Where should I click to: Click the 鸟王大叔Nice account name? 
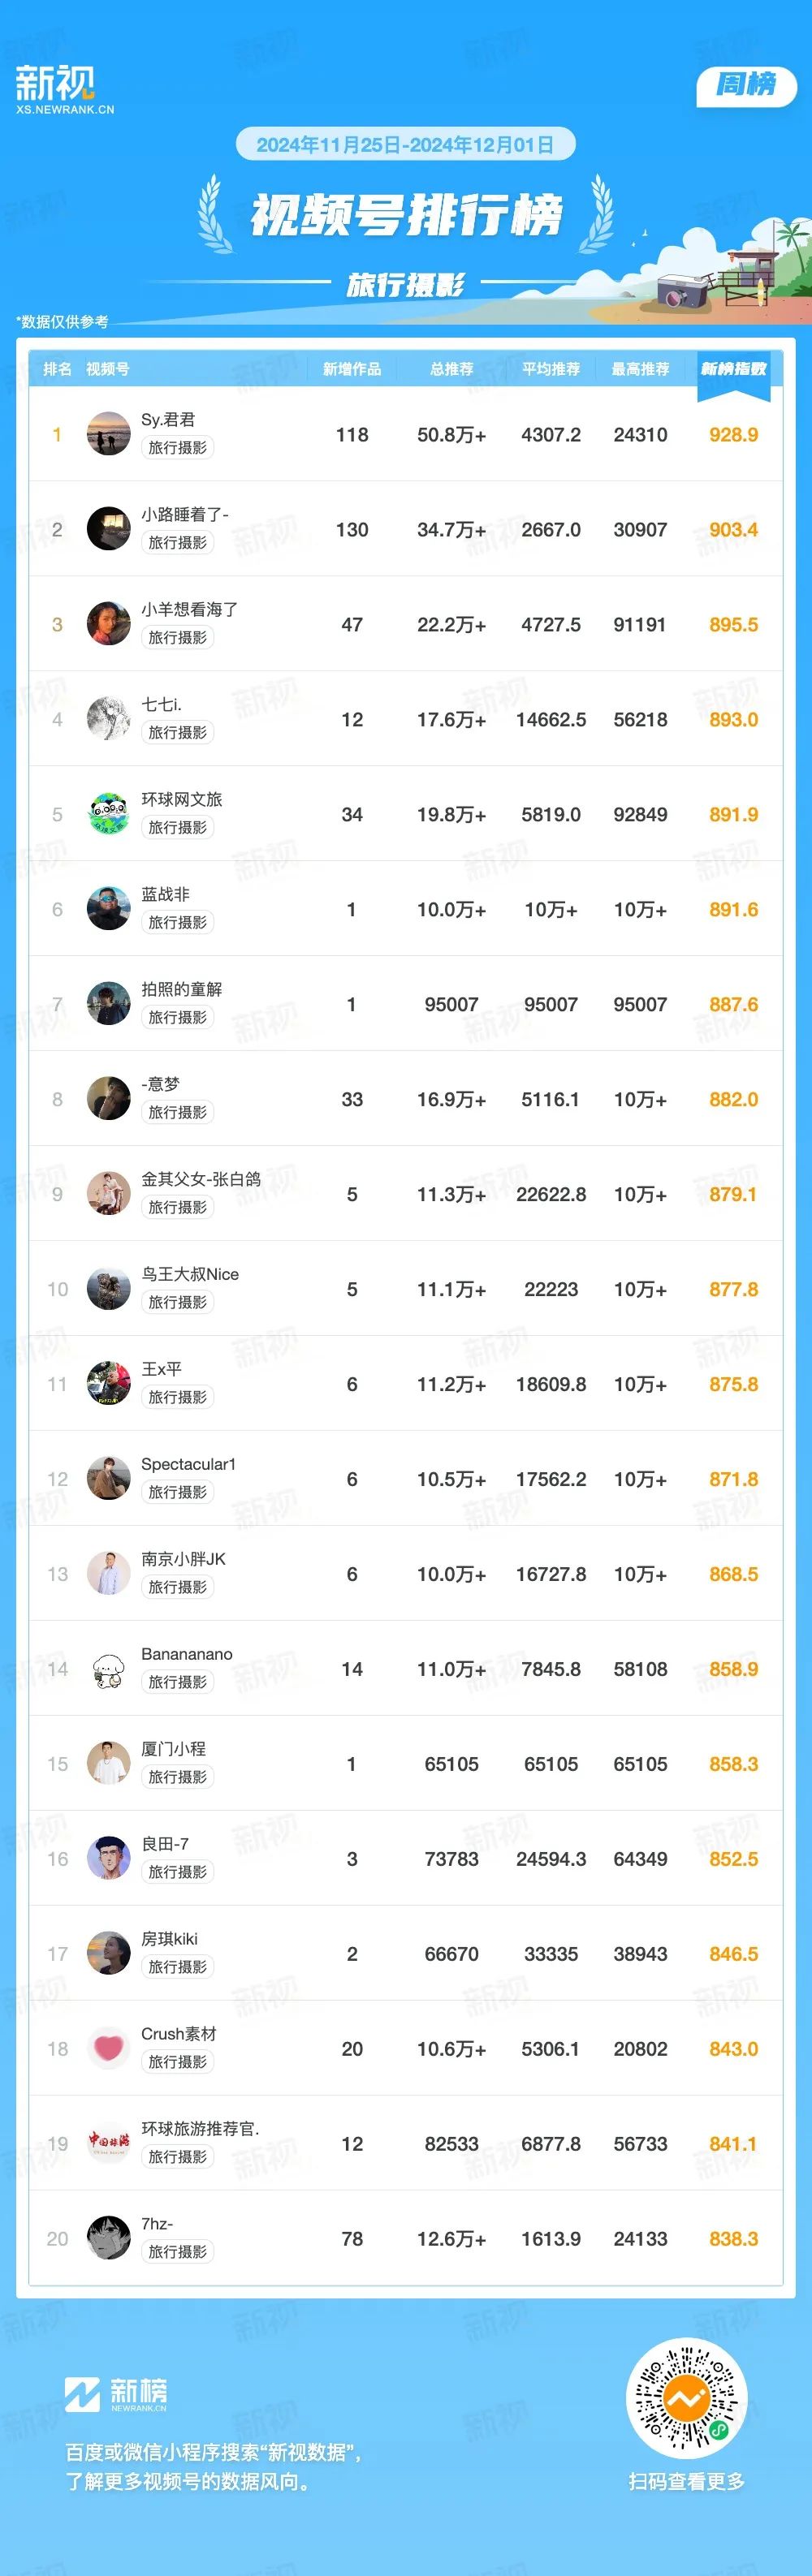190,1274
